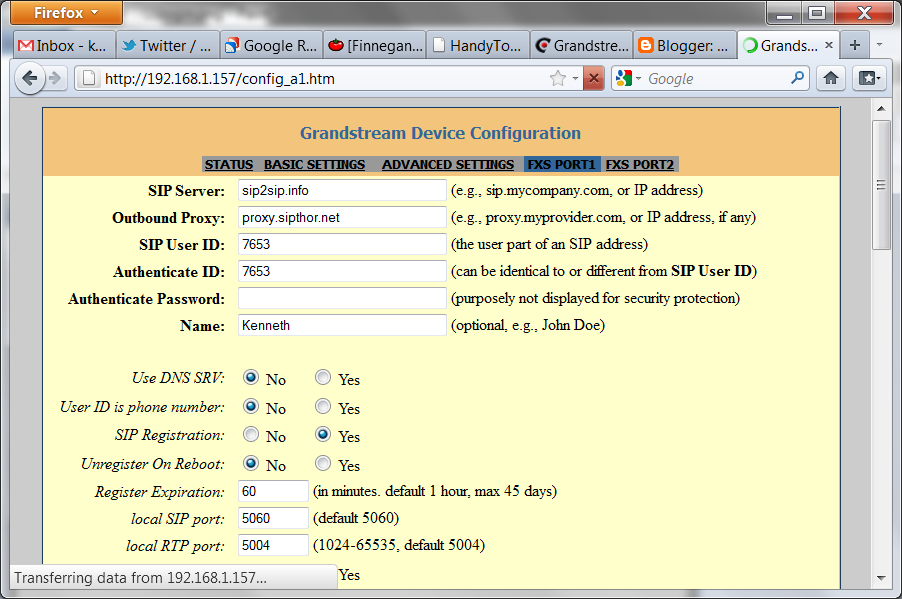Screen dimensions: 902x599
Task: Click the Register Expiration field
Action: pos(273,491)
